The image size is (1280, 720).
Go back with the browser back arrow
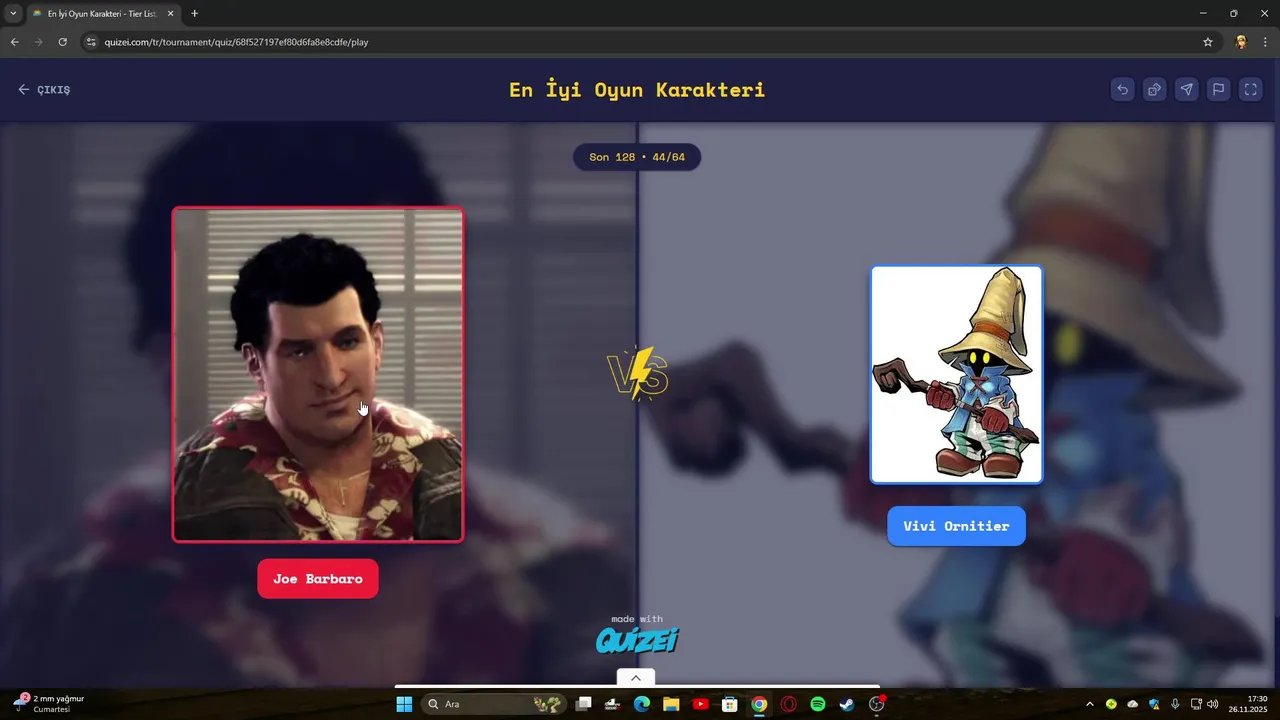(14, 42)
